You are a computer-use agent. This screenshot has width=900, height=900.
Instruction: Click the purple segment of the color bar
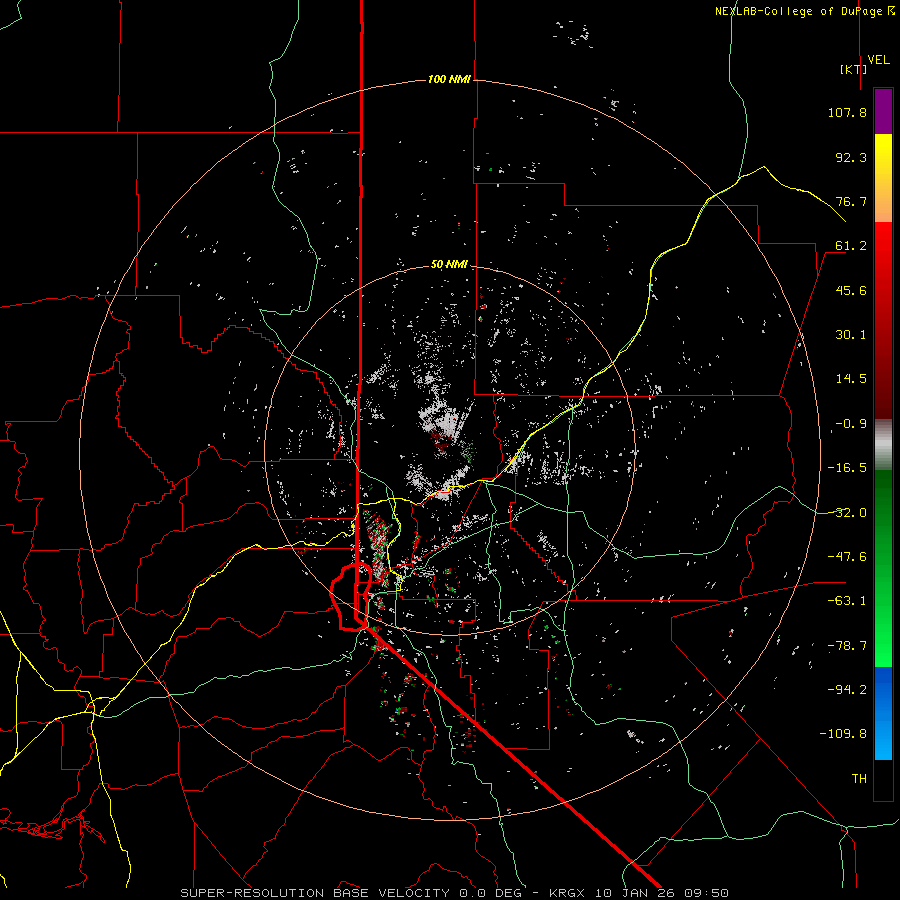883,111
